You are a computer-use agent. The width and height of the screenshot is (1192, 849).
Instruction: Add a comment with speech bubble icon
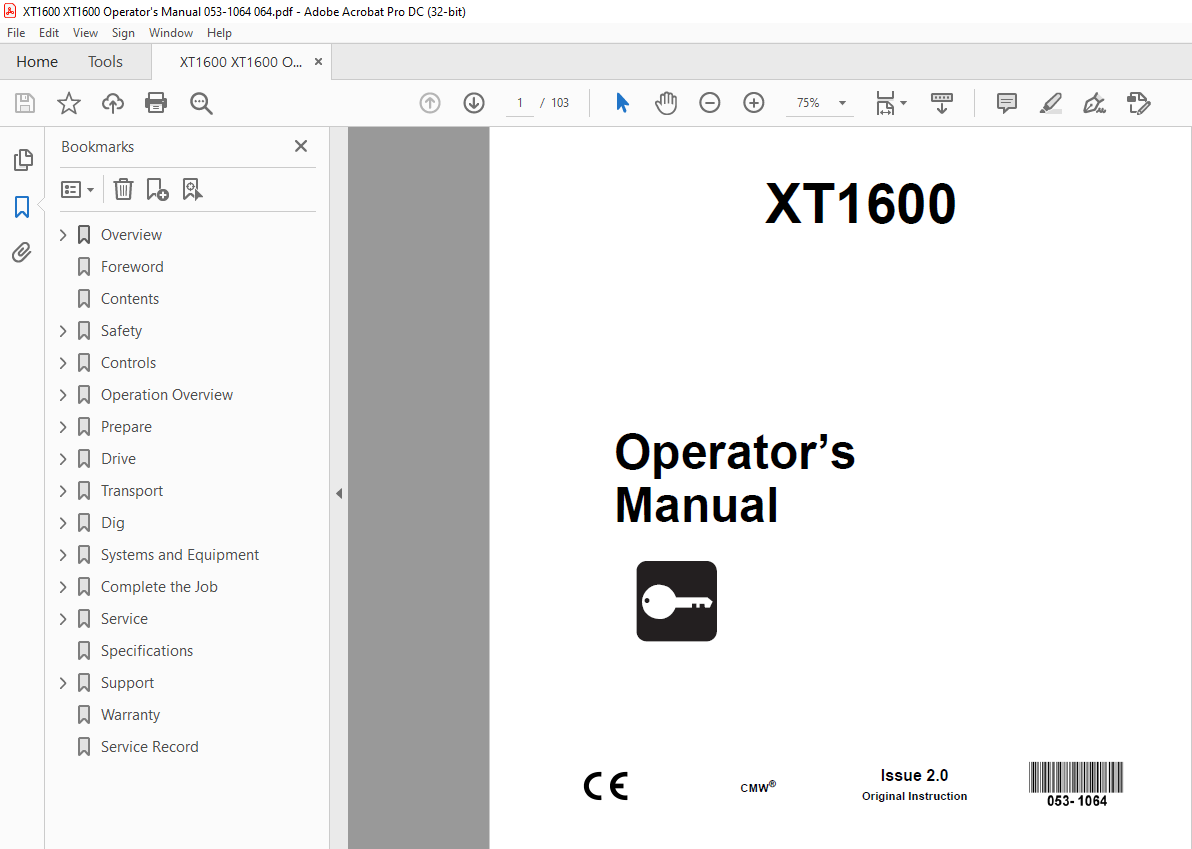pos(1007,103)
